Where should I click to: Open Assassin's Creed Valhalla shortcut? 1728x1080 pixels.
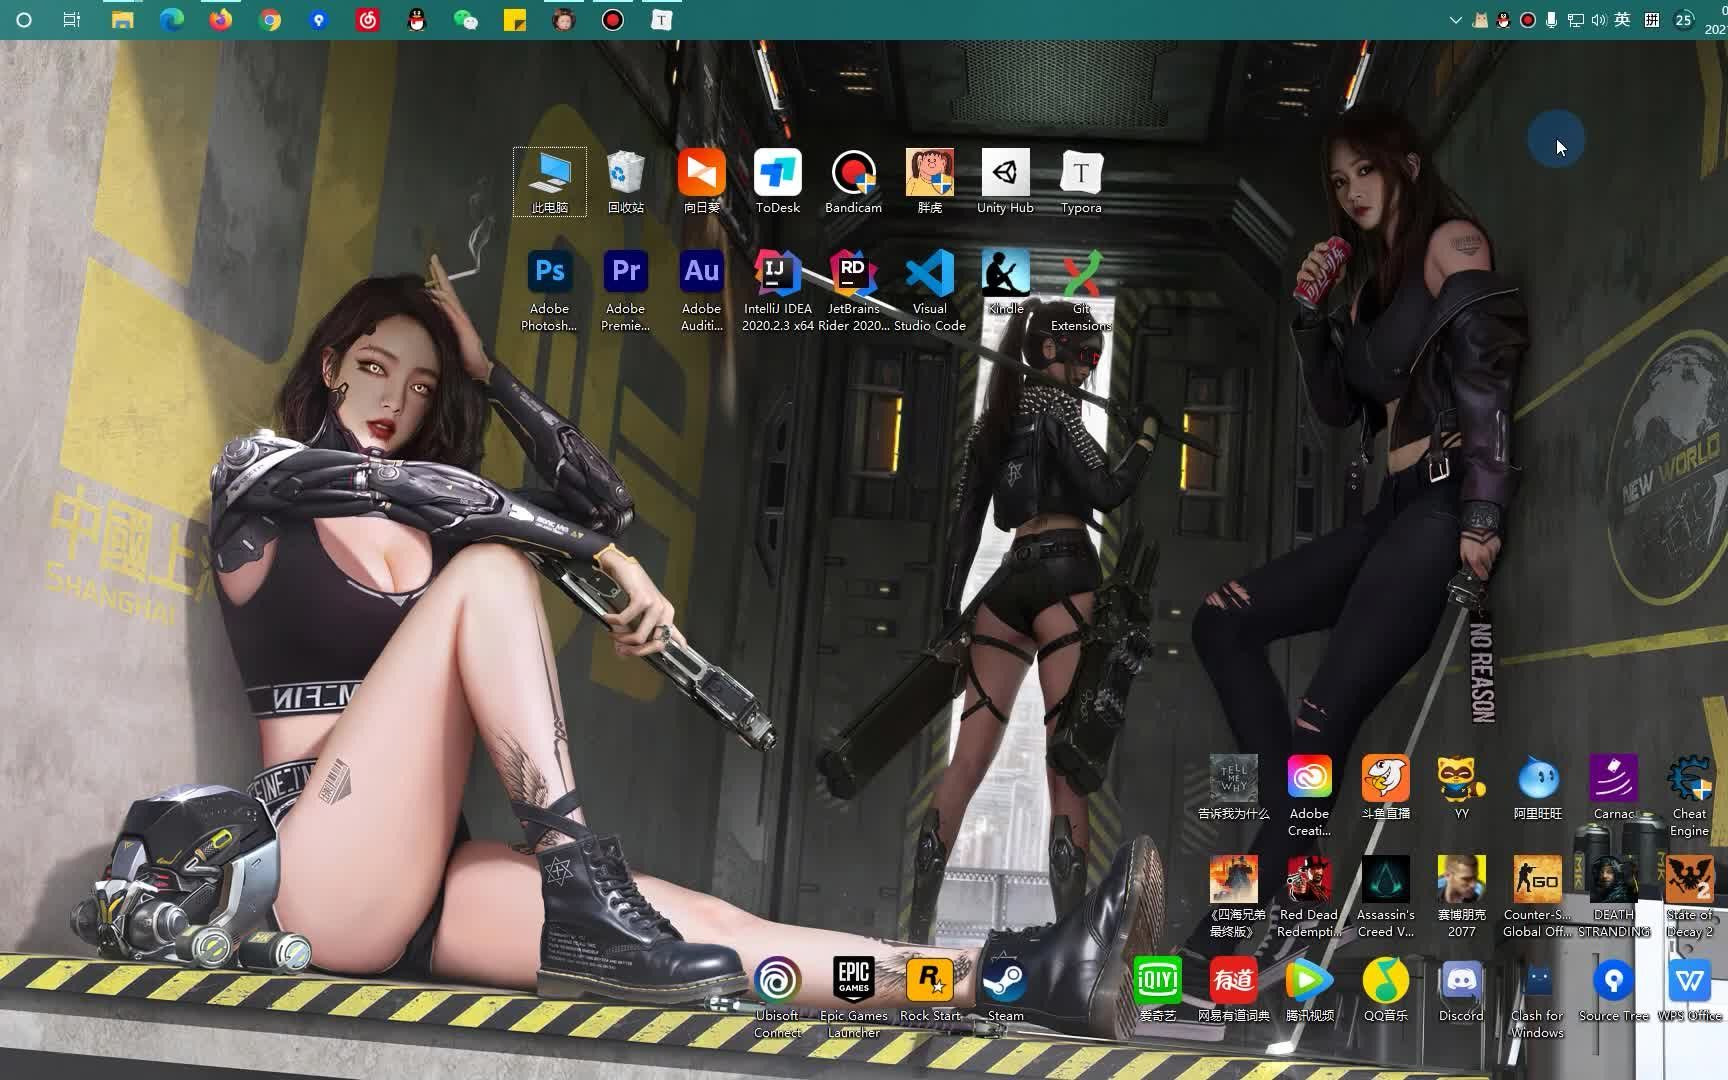coord(1386,897)
